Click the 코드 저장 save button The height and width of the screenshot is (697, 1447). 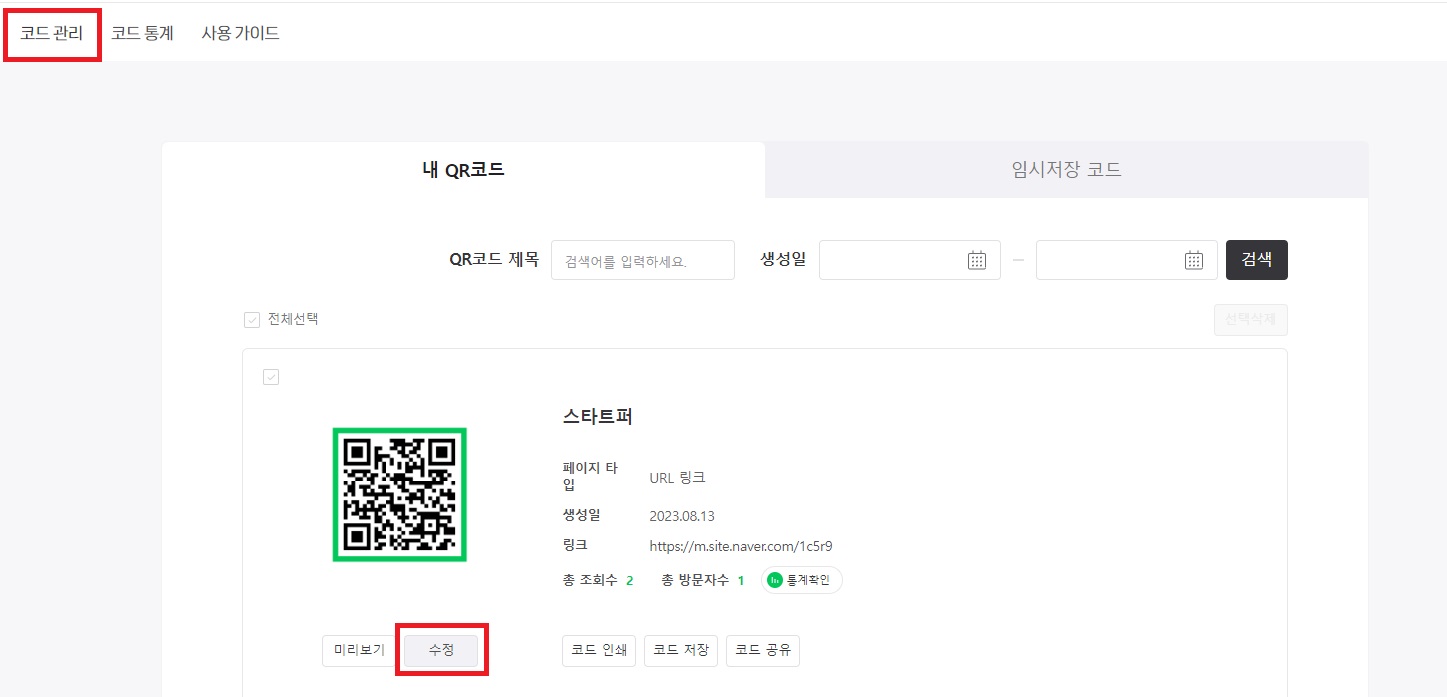pos(680,650)
